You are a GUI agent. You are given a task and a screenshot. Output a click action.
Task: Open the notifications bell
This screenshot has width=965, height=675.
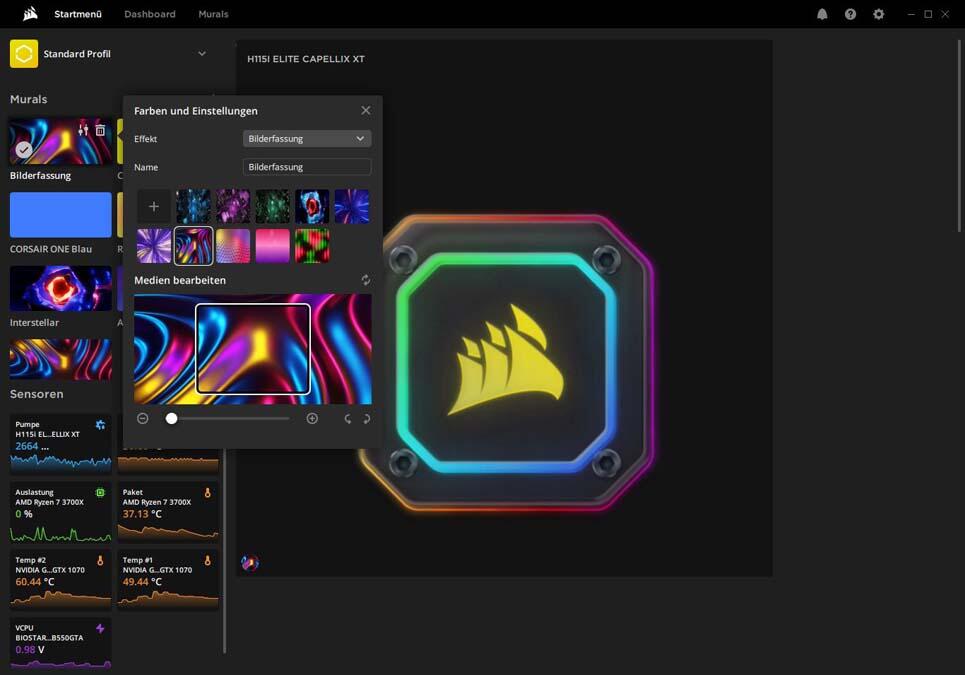click(x=822, y=14)
